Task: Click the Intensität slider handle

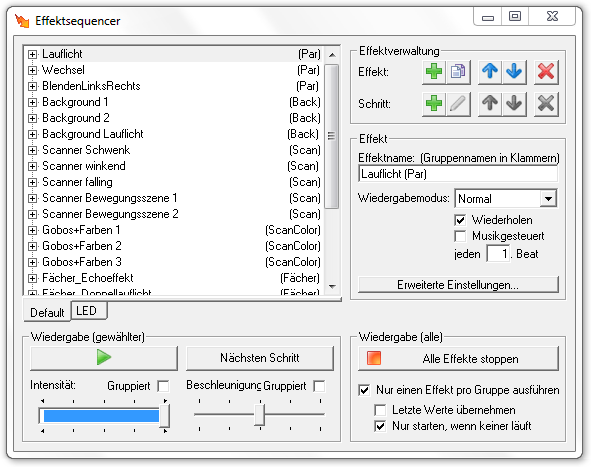Action: [x=164, y=416]
